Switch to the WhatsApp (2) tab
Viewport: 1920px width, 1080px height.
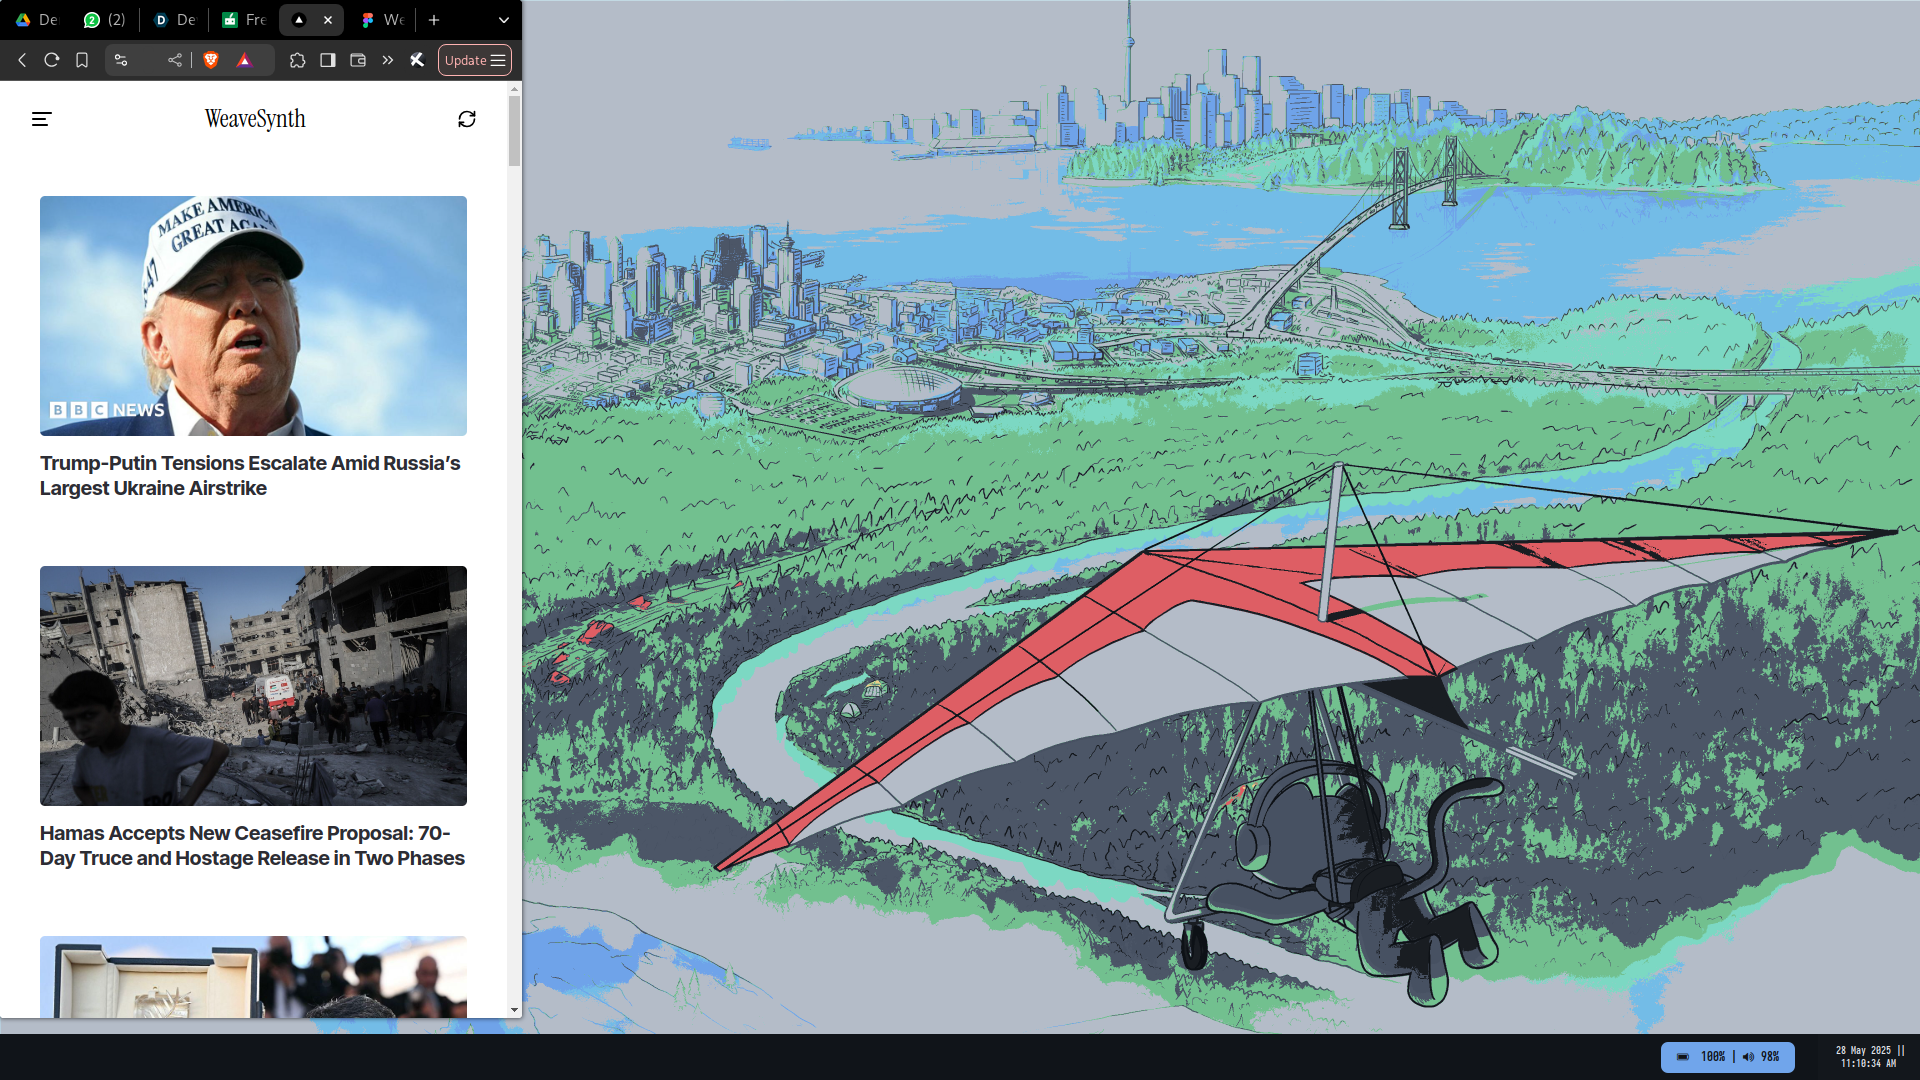104,20
